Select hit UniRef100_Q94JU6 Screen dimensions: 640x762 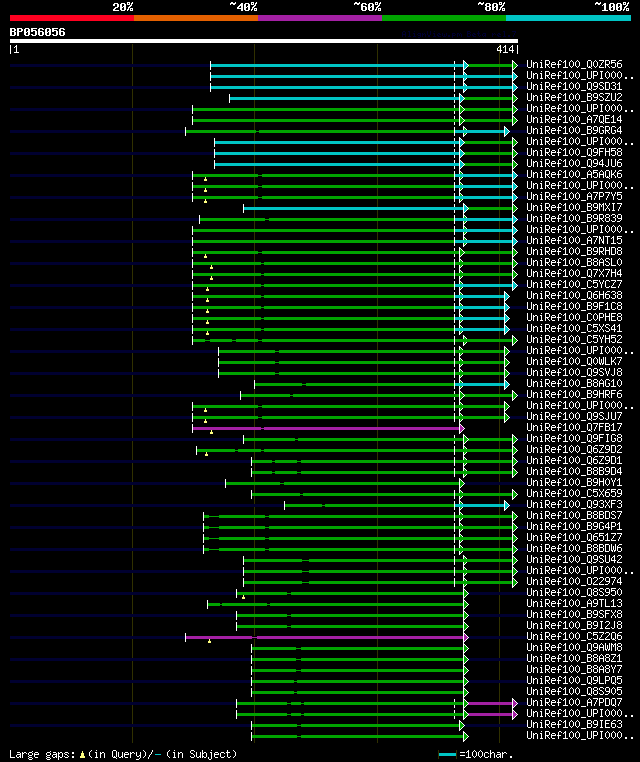tap(574, 164)
